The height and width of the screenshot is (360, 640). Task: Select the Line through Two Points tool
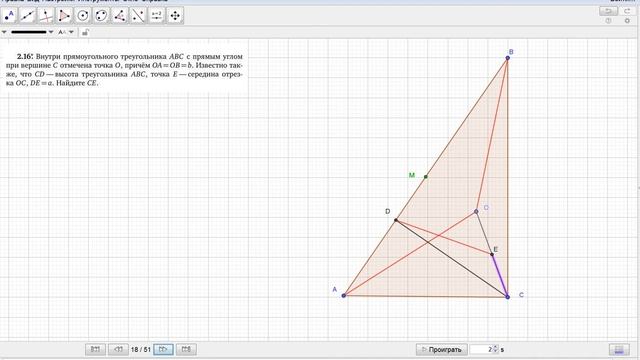tap(27, 16)
